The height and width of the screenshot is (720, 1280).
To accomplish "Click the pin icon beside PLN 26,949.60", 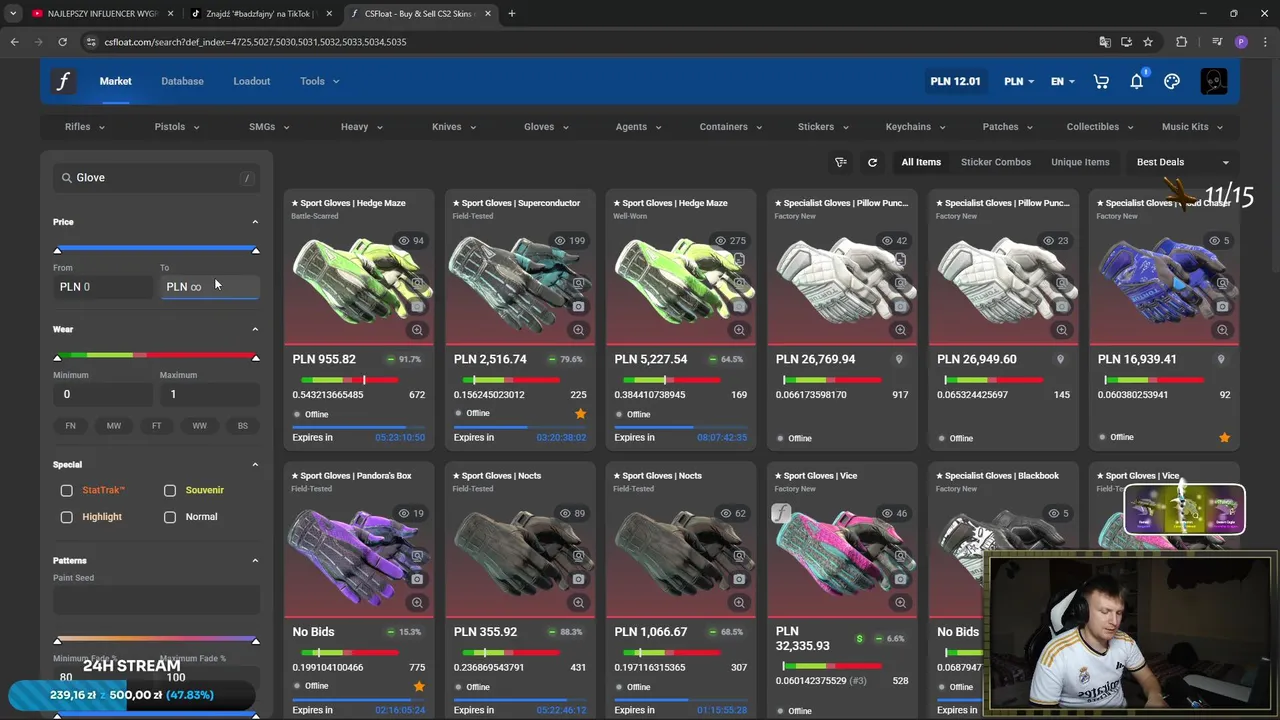I will point(1060,359).
